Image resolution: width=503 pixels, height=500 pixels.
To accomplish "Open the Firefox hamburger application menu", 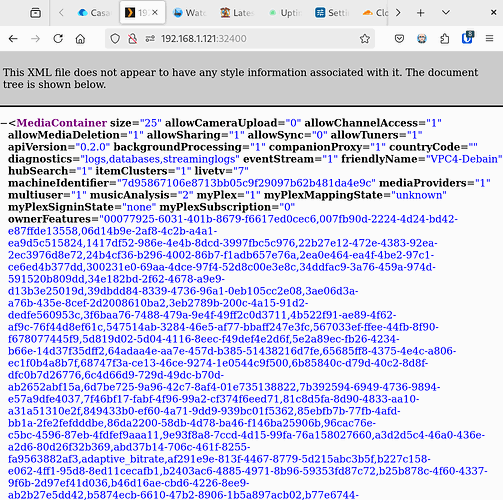I will 489,39.
